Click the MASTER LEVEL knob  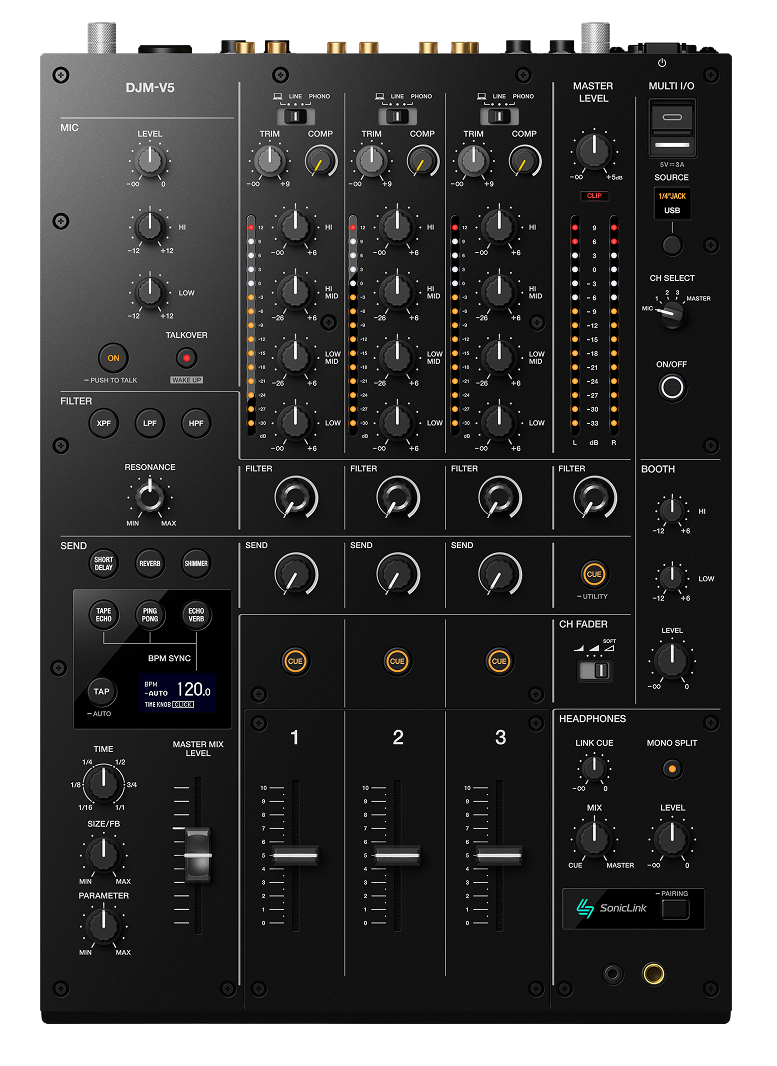coord(593,151)
